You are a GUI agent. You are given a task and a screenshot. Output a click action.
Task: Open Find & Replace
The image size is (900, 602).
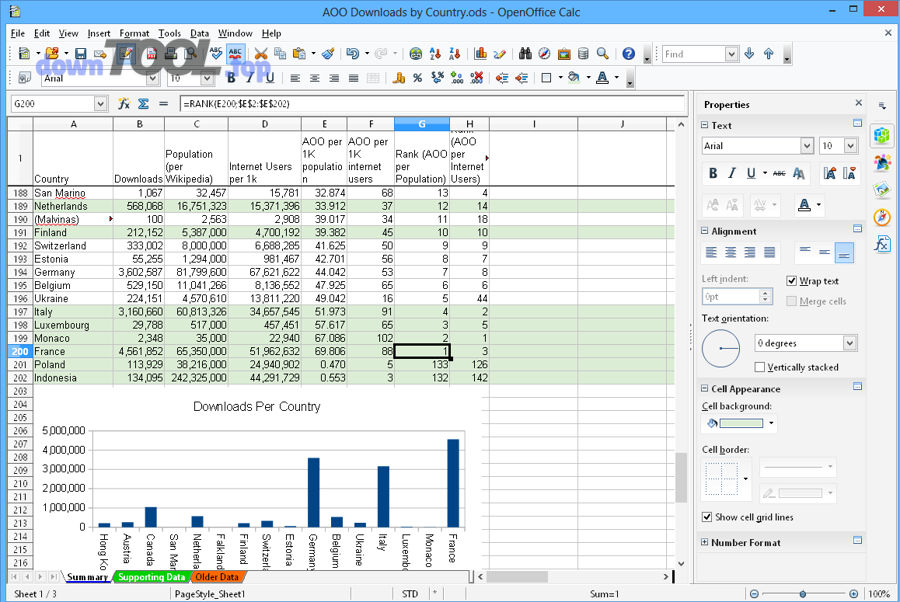coord(524,53)
